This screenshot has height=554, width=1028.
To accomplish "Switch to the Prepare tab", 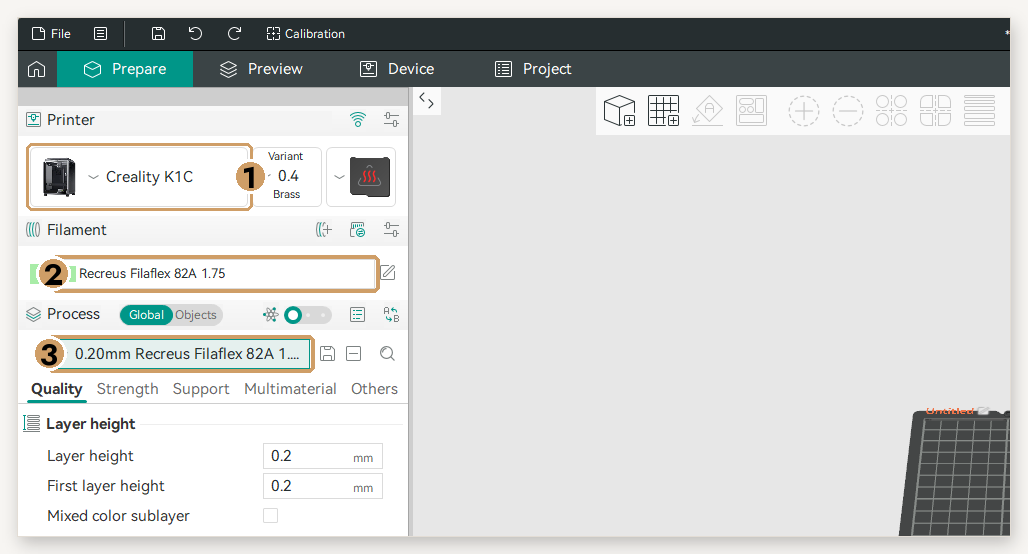I will [x=125, y=69].
